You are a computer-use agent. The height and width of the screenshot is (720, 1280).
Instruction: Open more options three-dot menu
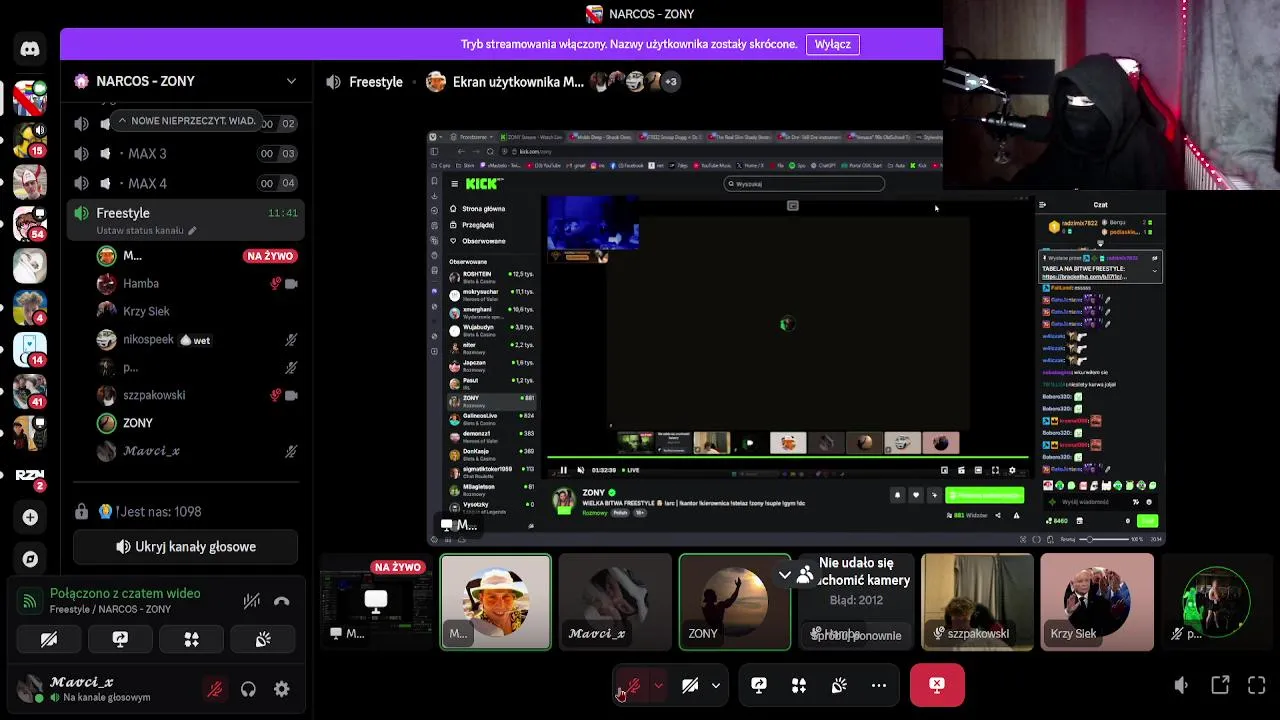click(x=879, y=686)
